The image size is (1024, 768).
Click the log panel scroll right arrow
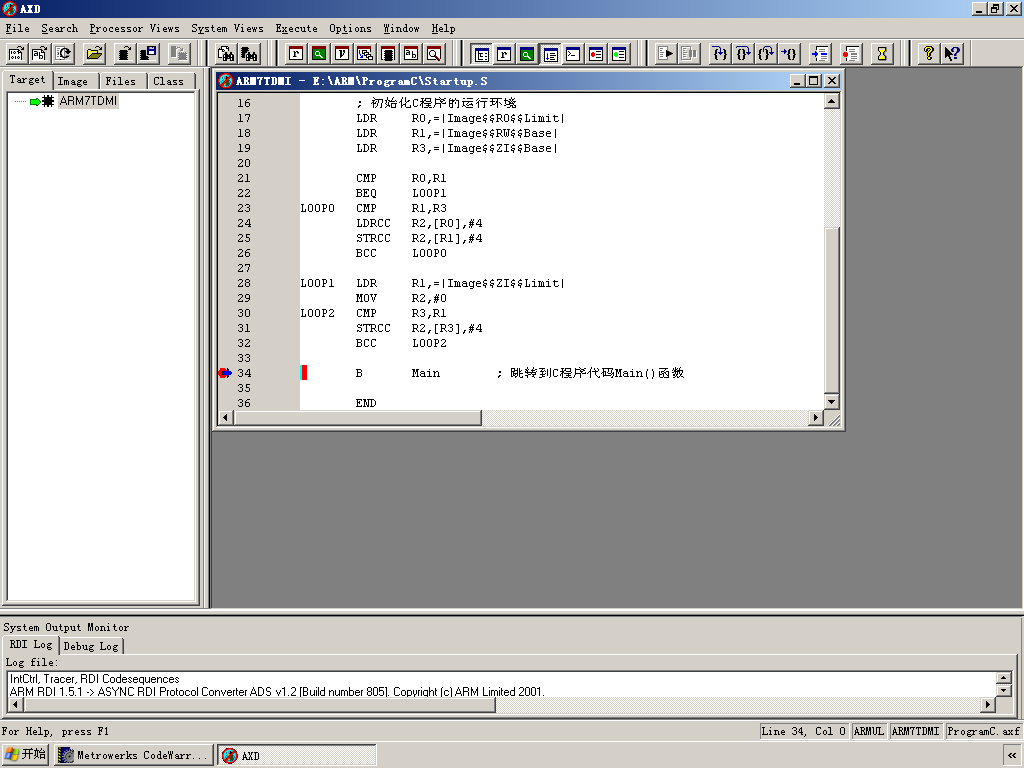tap(988, 705)
